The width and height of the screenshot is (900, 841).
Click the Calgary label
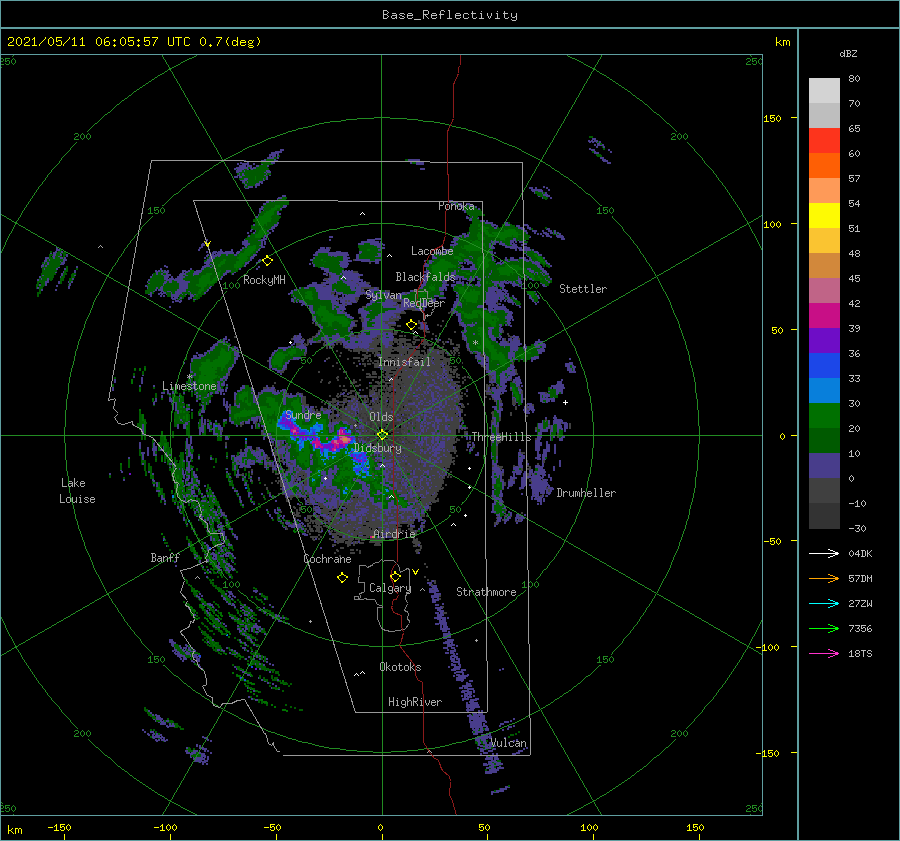pyautogui.click(x=390, y=588)
